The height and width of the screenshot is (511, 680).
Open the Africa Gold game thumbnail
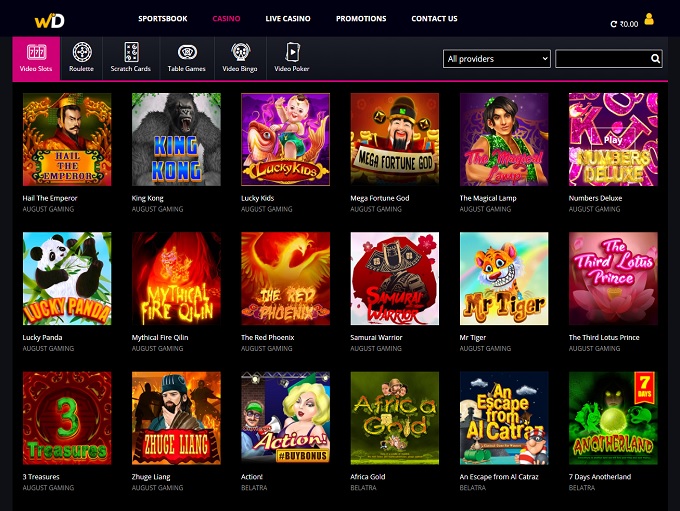coord(394,418)
